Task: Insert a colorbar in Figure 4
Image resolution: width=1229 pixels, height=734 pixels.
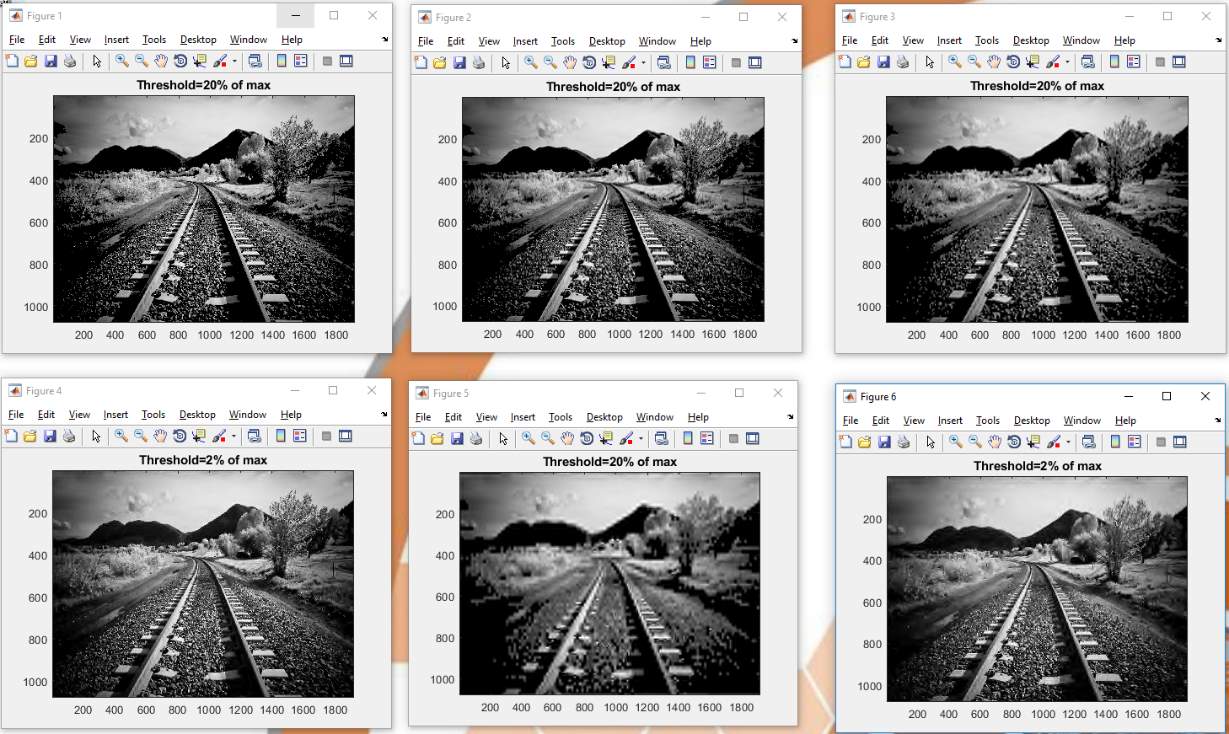Action: 281,435
